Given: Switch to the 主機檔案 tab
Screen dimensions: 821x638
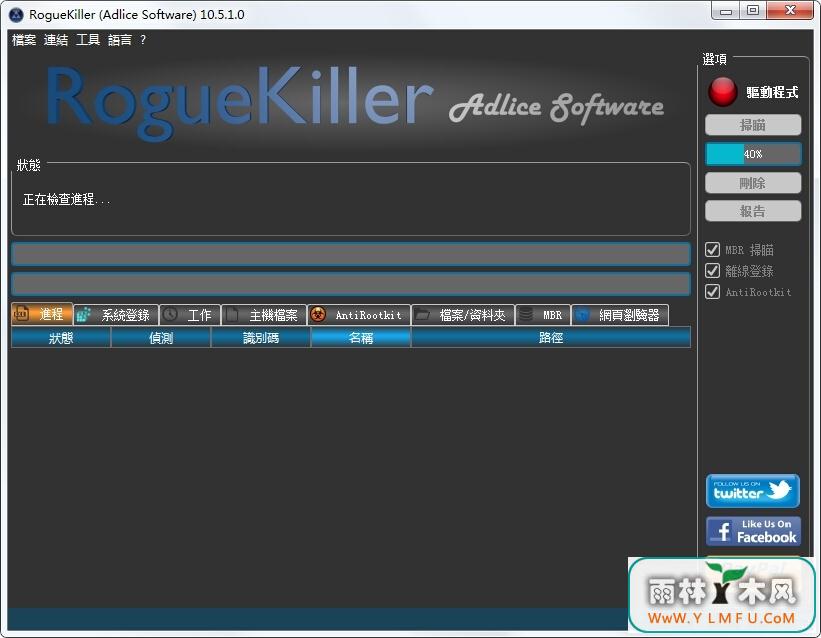Looking at the screenshot, I should pos(263,315).
